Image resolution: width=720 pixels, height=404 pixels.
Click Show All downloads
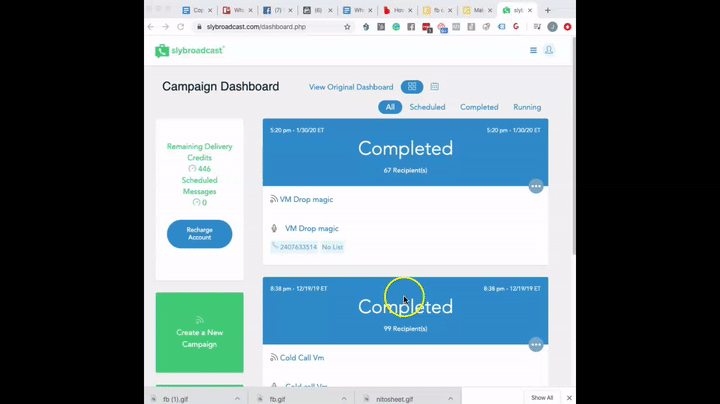click(541, 398)
